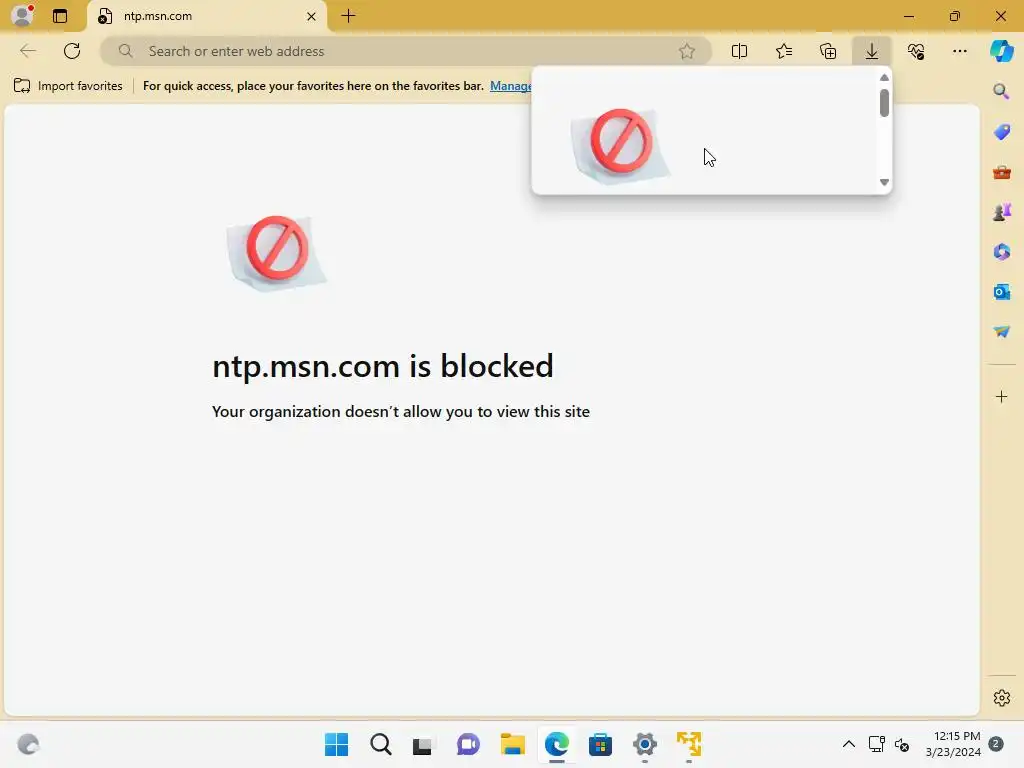Refresh the current page

pos(72,51)
